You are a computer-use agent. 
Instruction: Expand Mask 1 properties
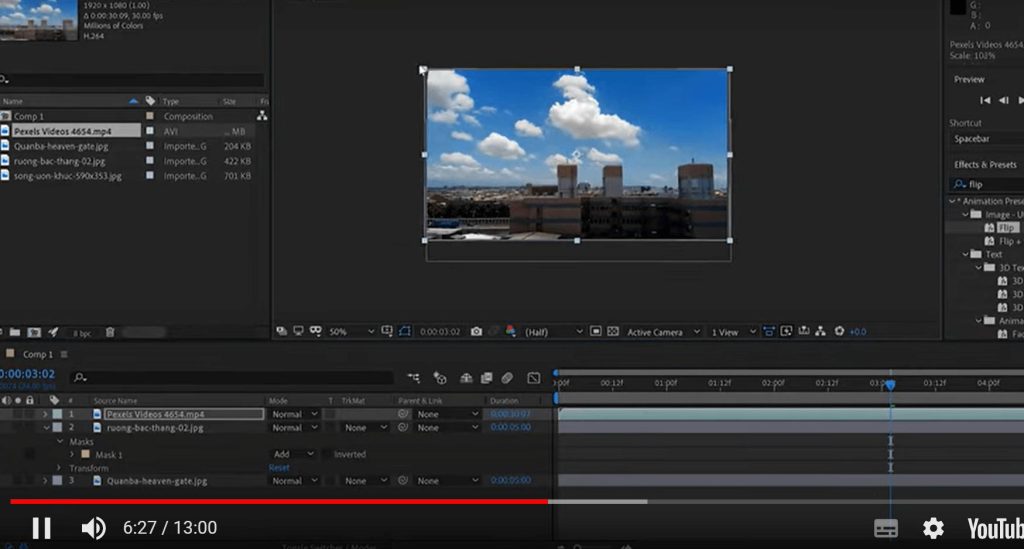pyautogui.click(x=72, y=454)
